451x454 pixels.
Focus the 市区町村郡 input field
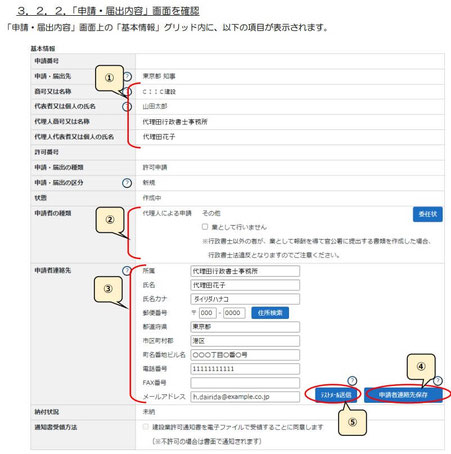[x=245, y=341]
